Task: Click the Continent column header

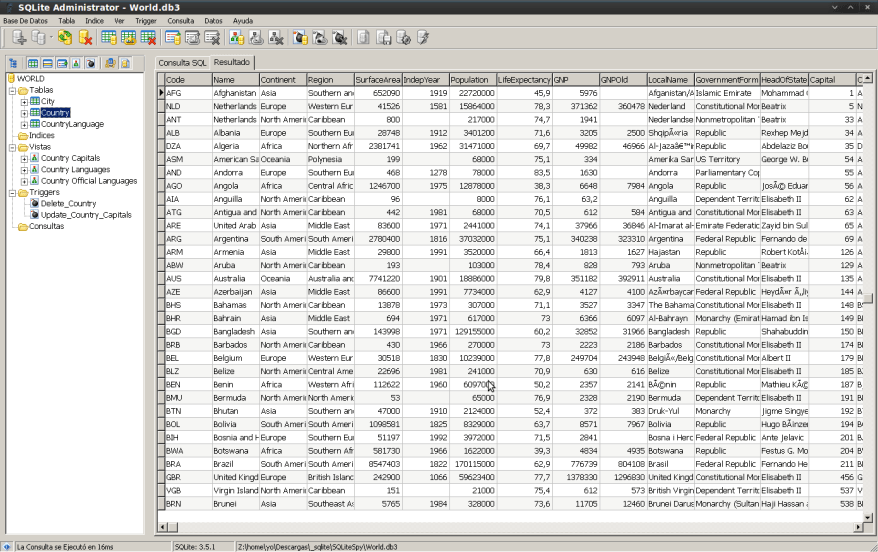Action: 278,79
